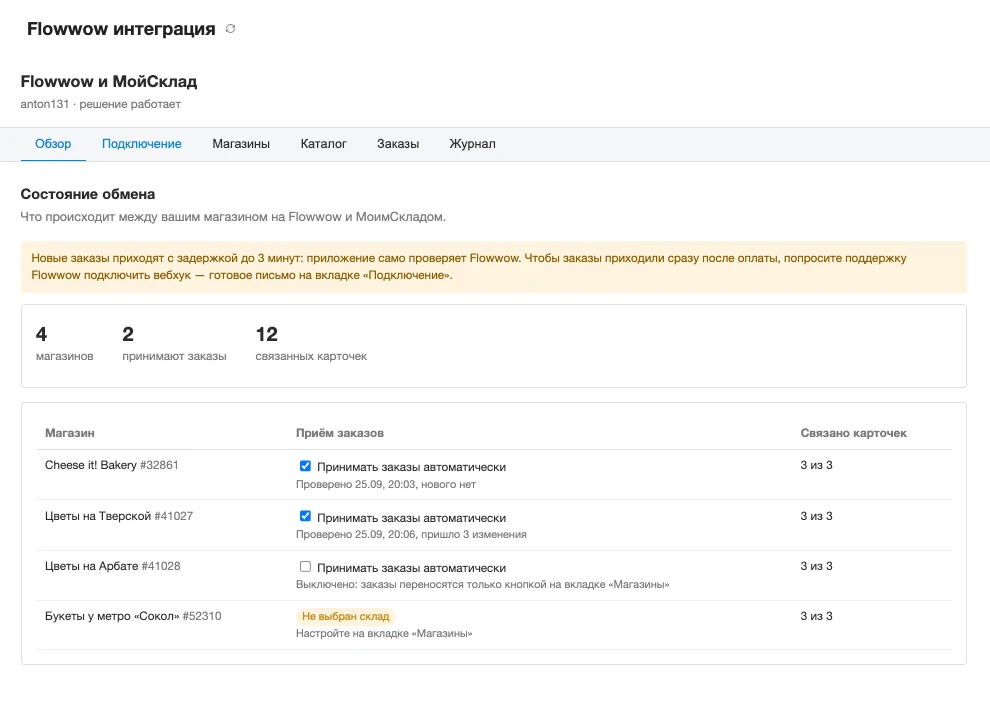Go to the Магазины tab

(x=241, y=144)
